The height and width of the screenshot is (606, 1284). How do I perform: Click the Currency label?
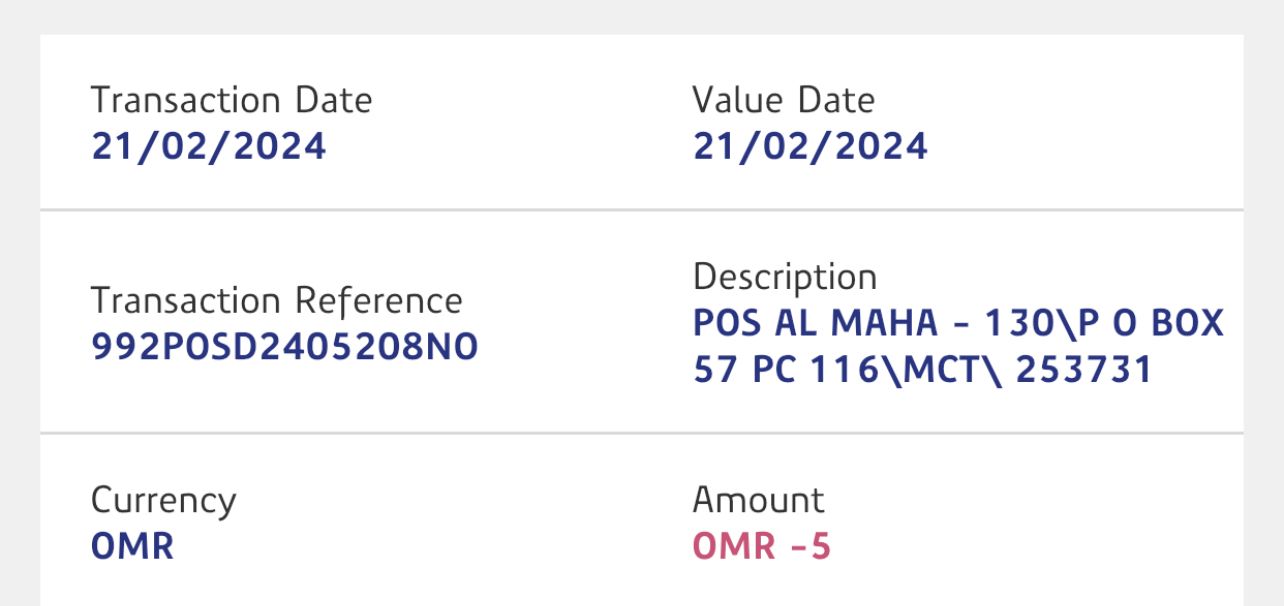click(x=163, y=500)
